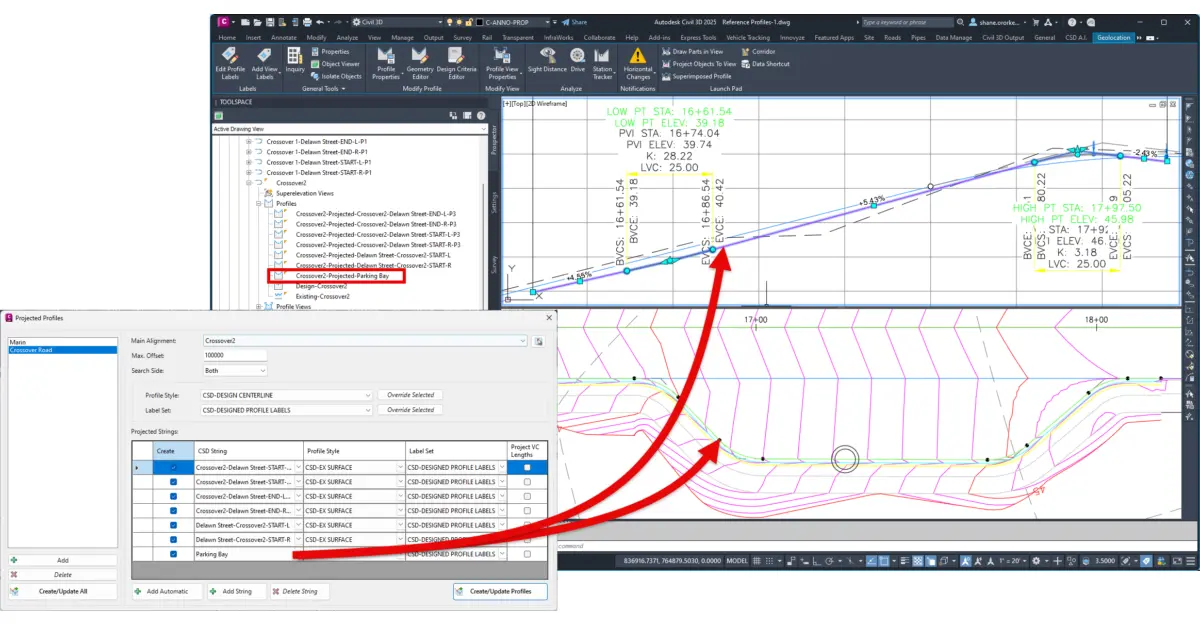Click the Horizontal Changes warning icon

coord(638,56)
